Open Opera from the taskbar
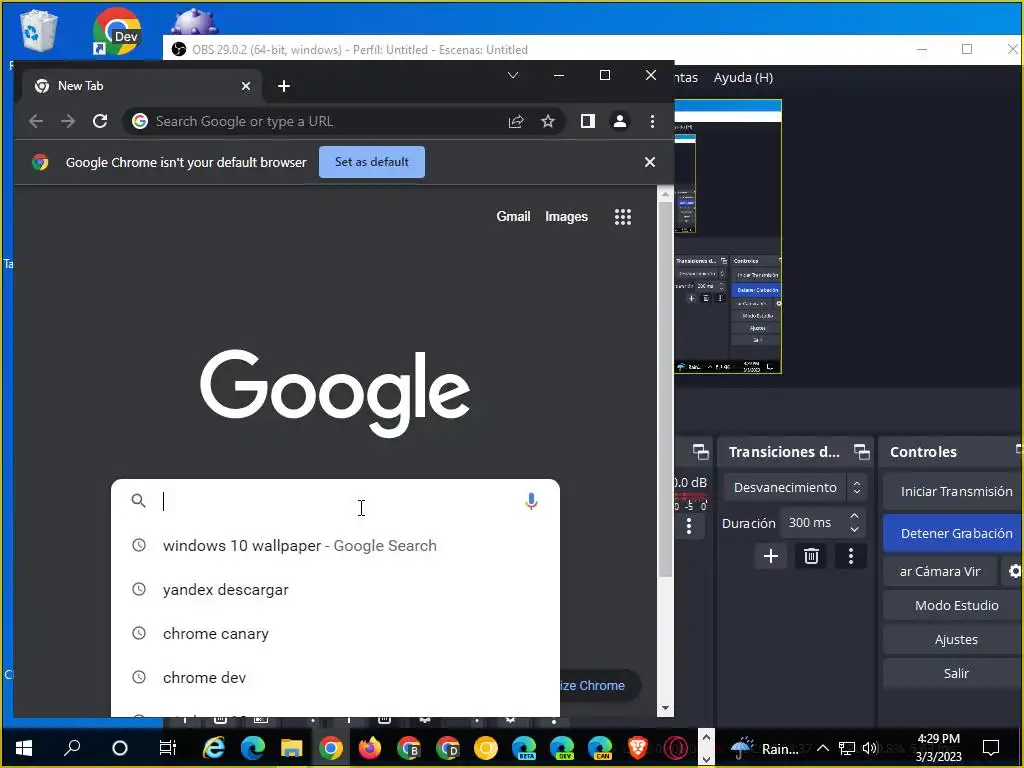Image resolution: width=1024 pixels, height=768 pixels. point(677,748)
